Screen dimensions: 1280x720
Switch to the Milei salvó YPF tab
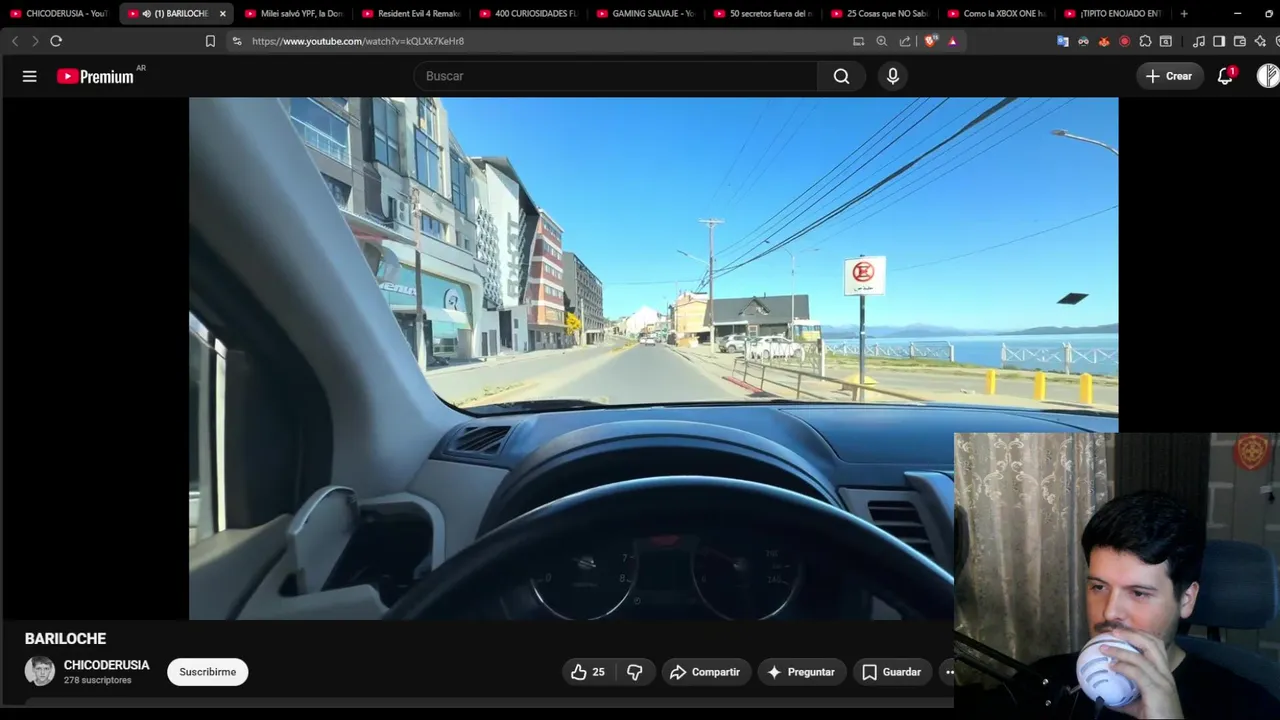pyautogui.click(x=294, y=14)
